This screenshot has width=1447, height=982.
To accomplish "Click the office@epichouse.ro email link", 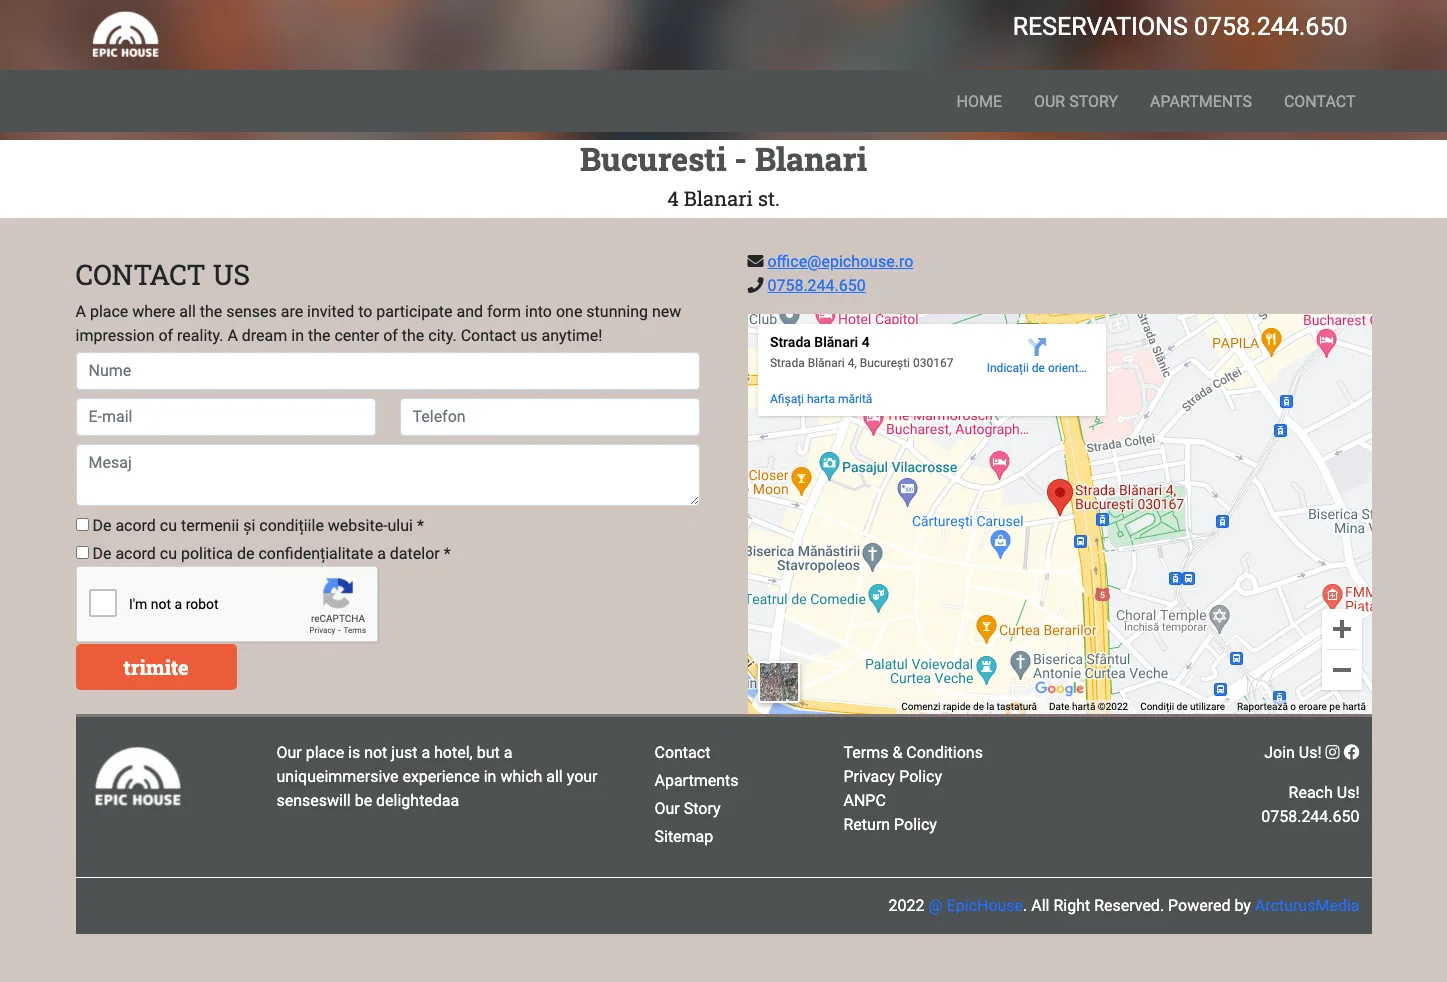I will [x=839, y=261].
